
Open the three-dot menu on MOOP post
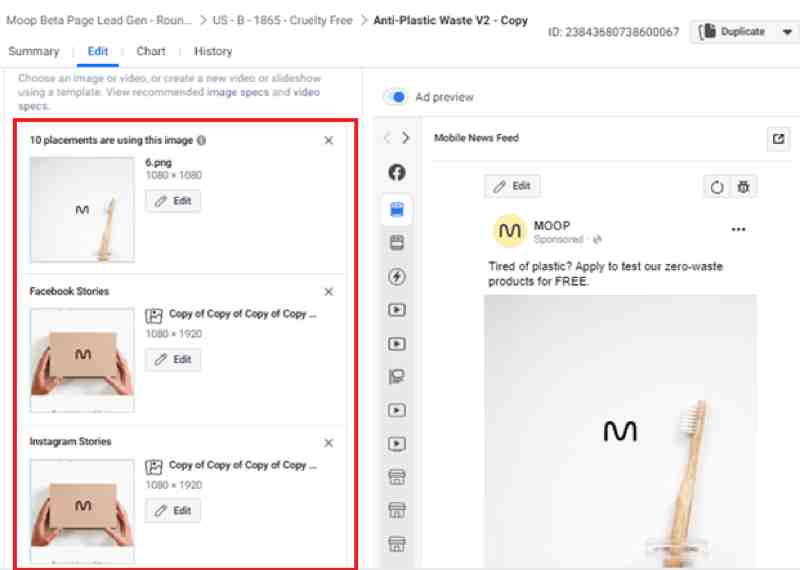coord(738,230)
